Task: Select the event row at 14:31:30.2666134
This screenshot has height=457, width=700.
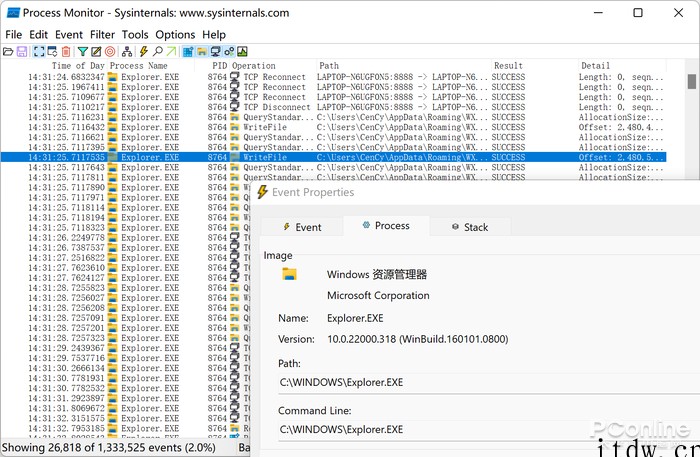Action: tap(125, 368)
